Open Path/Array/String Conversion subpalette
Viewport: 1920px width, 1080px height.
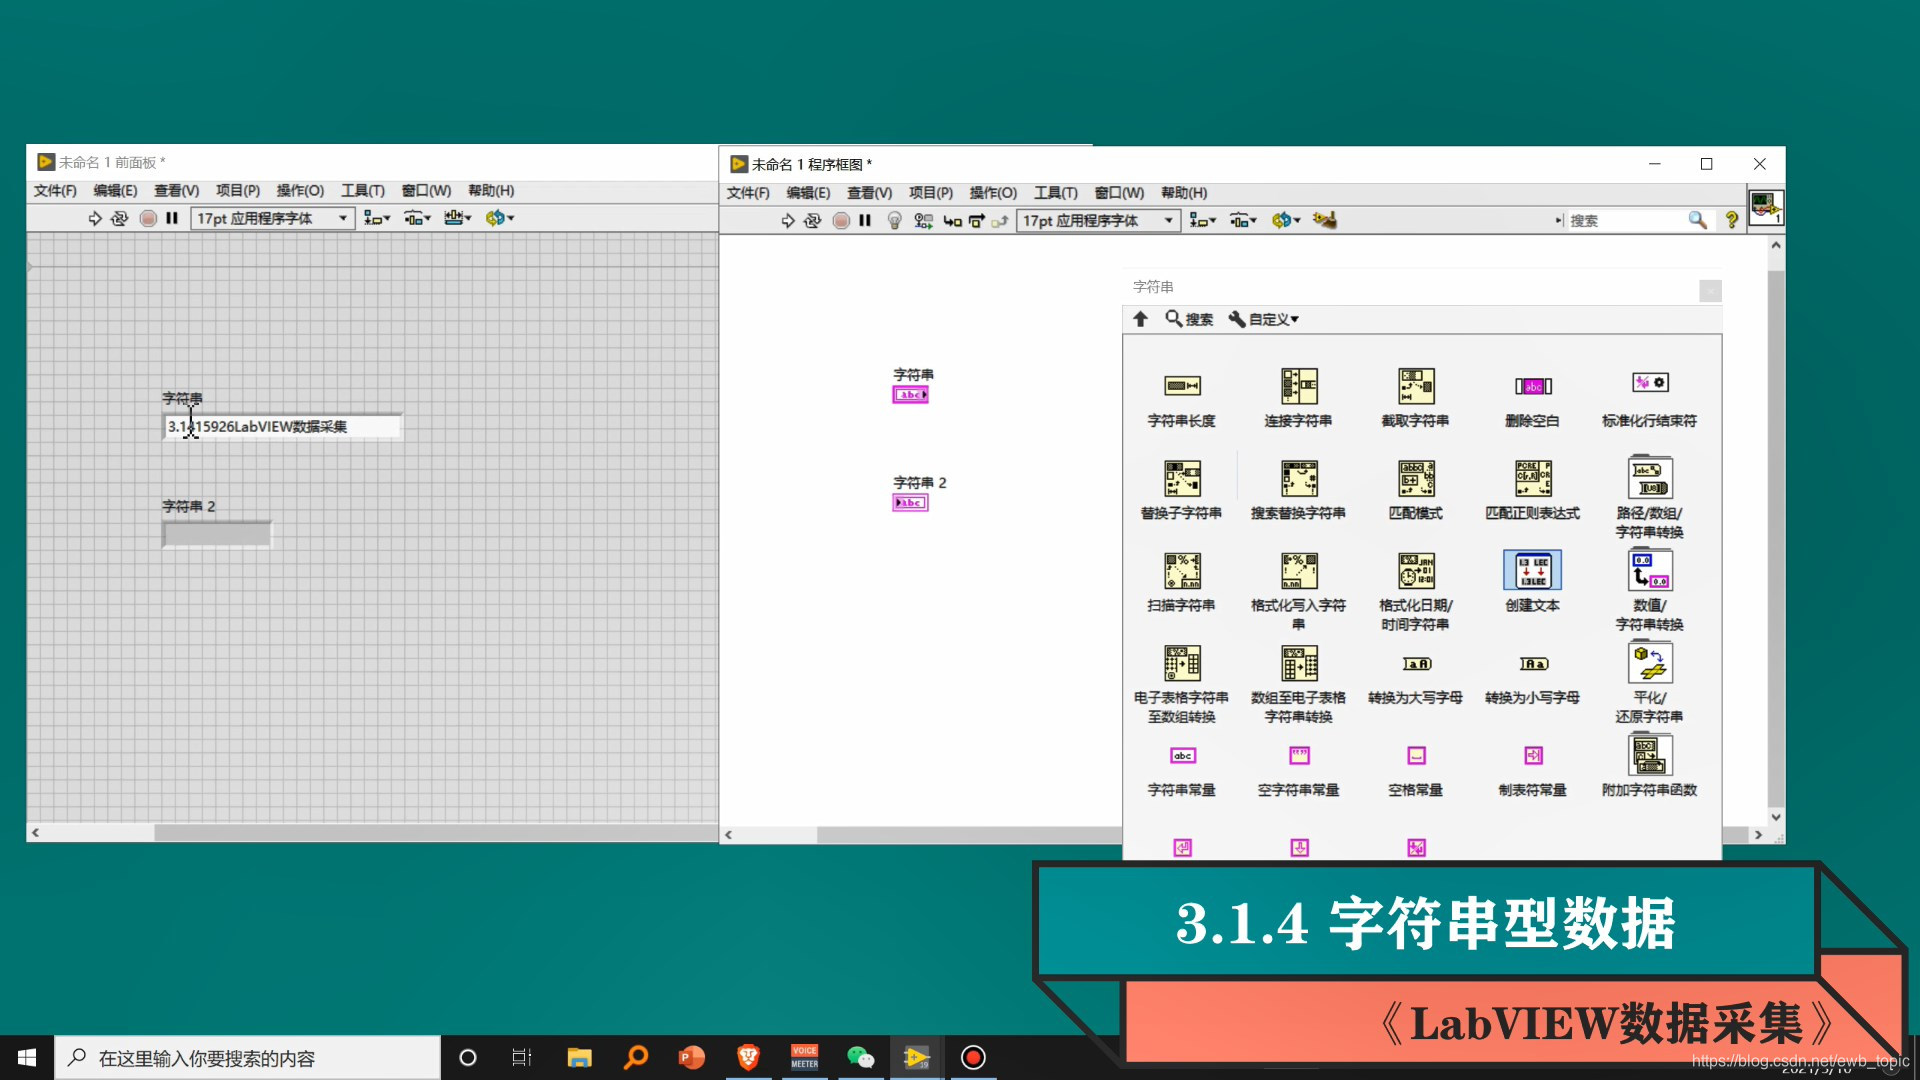1650,478
